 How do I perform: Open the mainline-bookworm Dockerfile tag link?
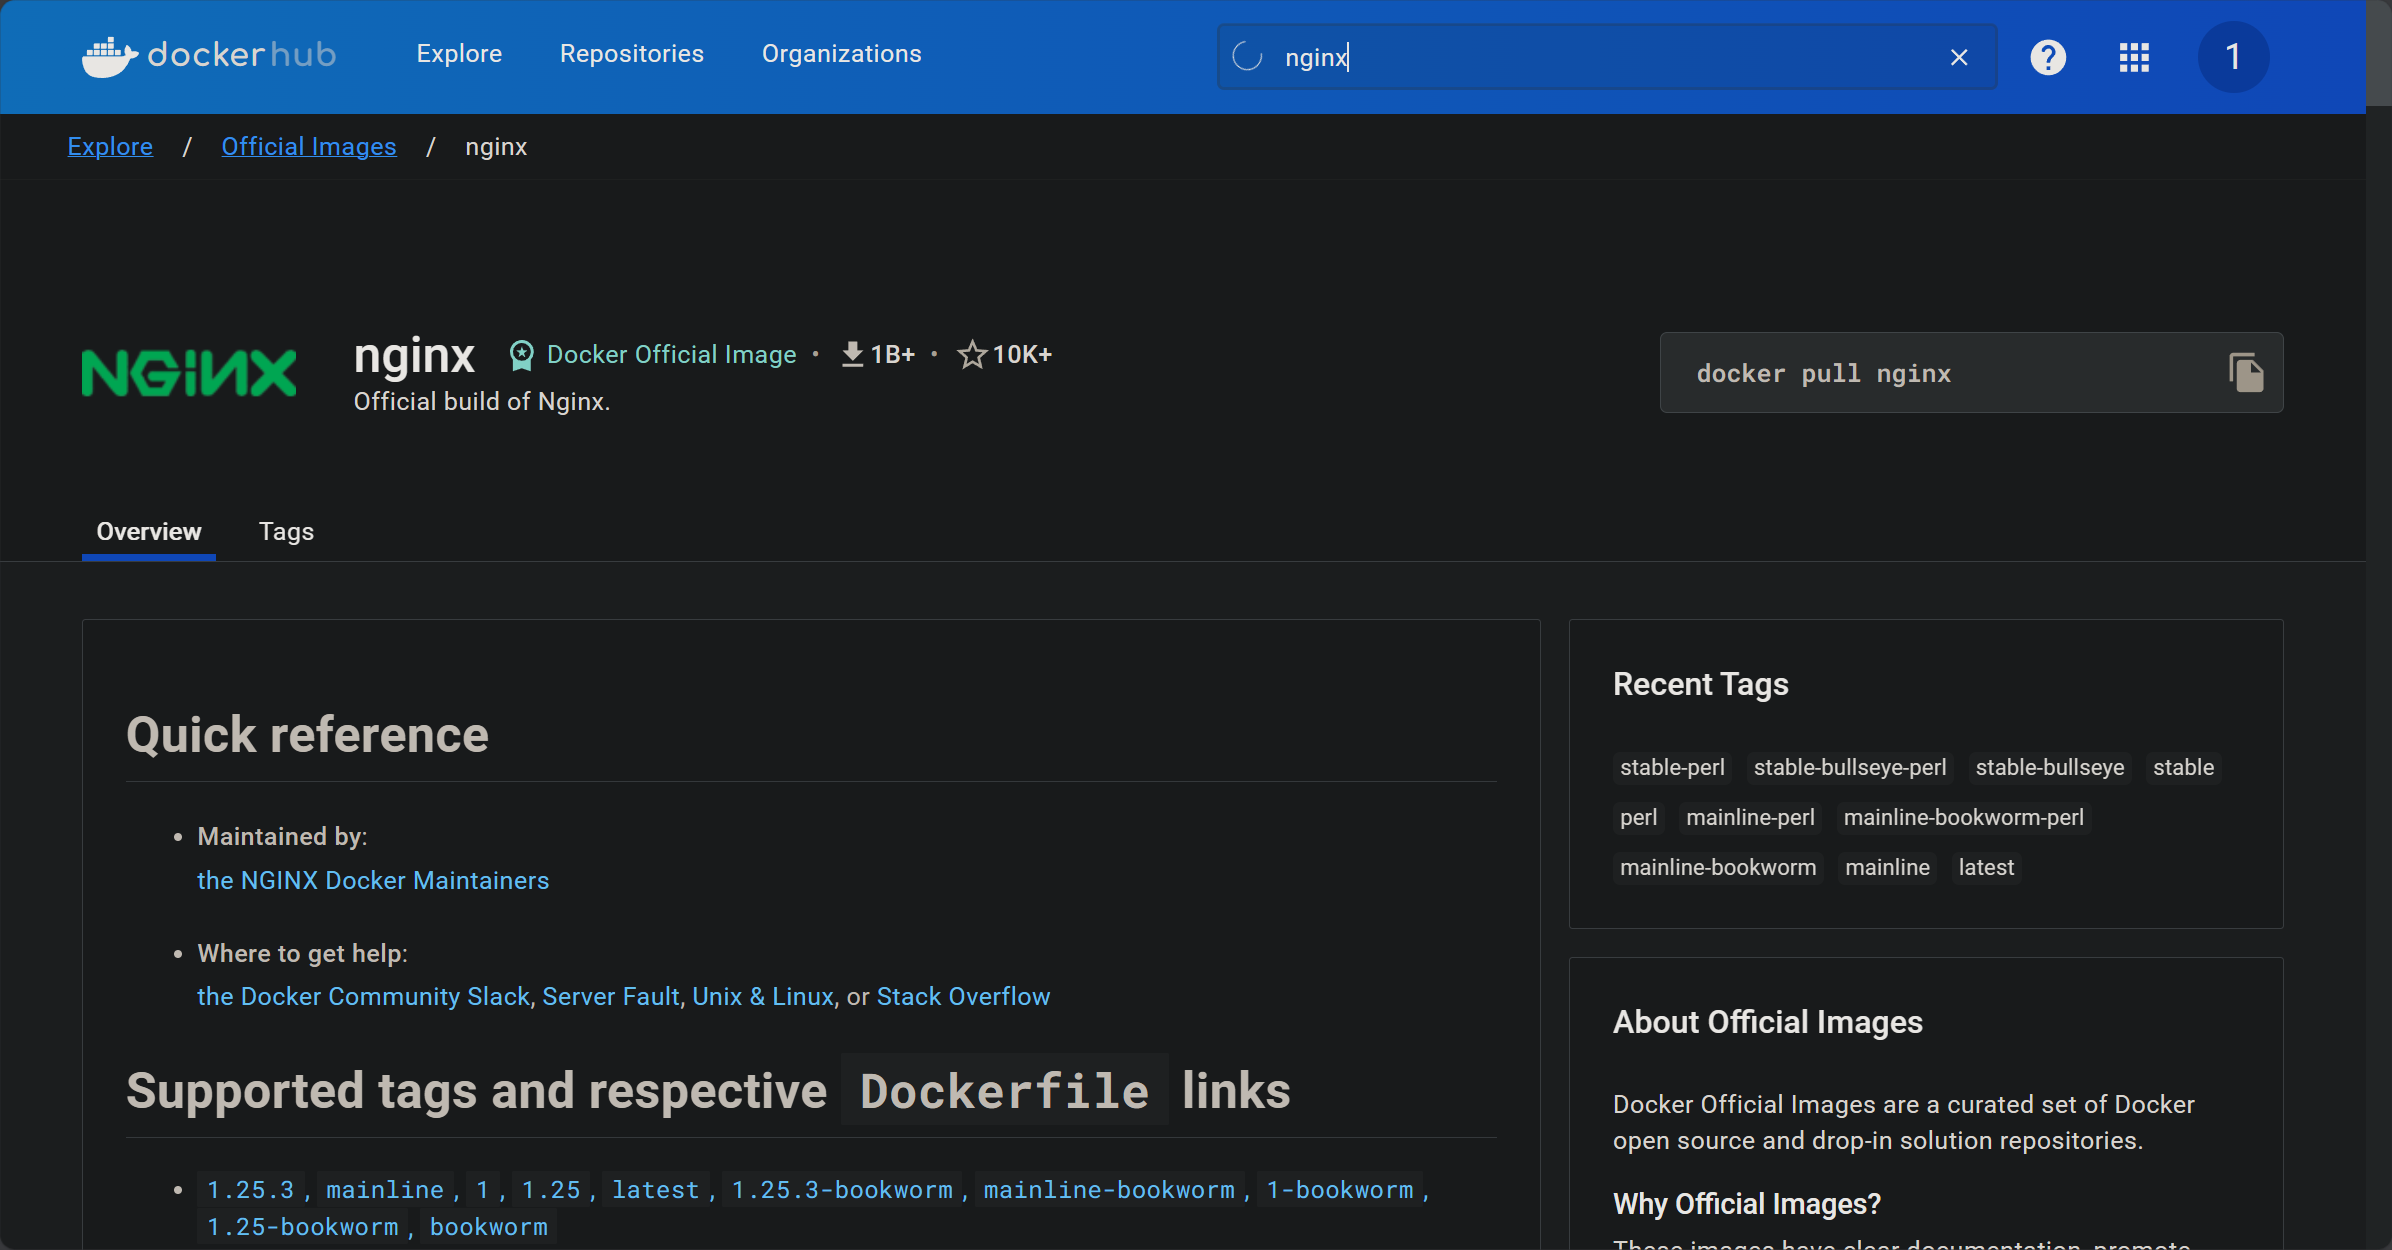tap(1109, 1190)
